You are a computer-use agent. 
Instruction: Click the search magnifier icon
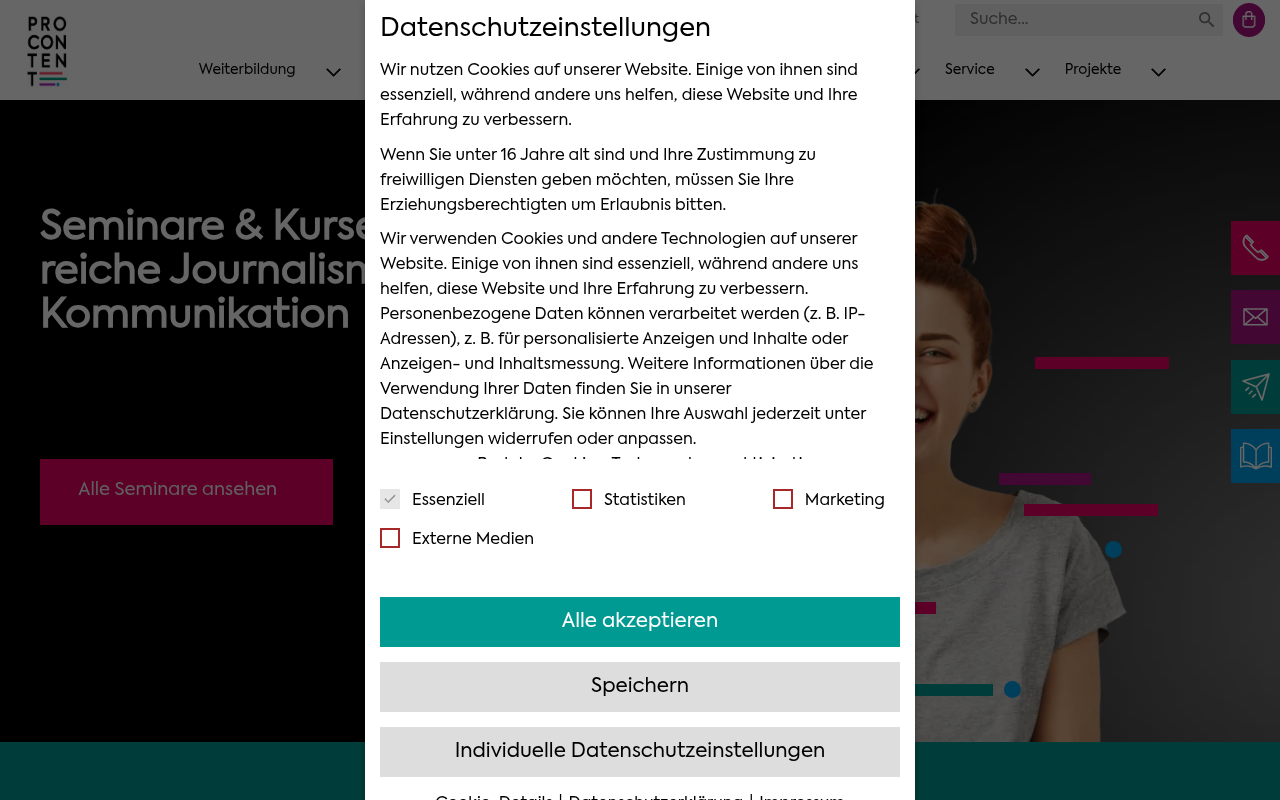pos(1206,20)
